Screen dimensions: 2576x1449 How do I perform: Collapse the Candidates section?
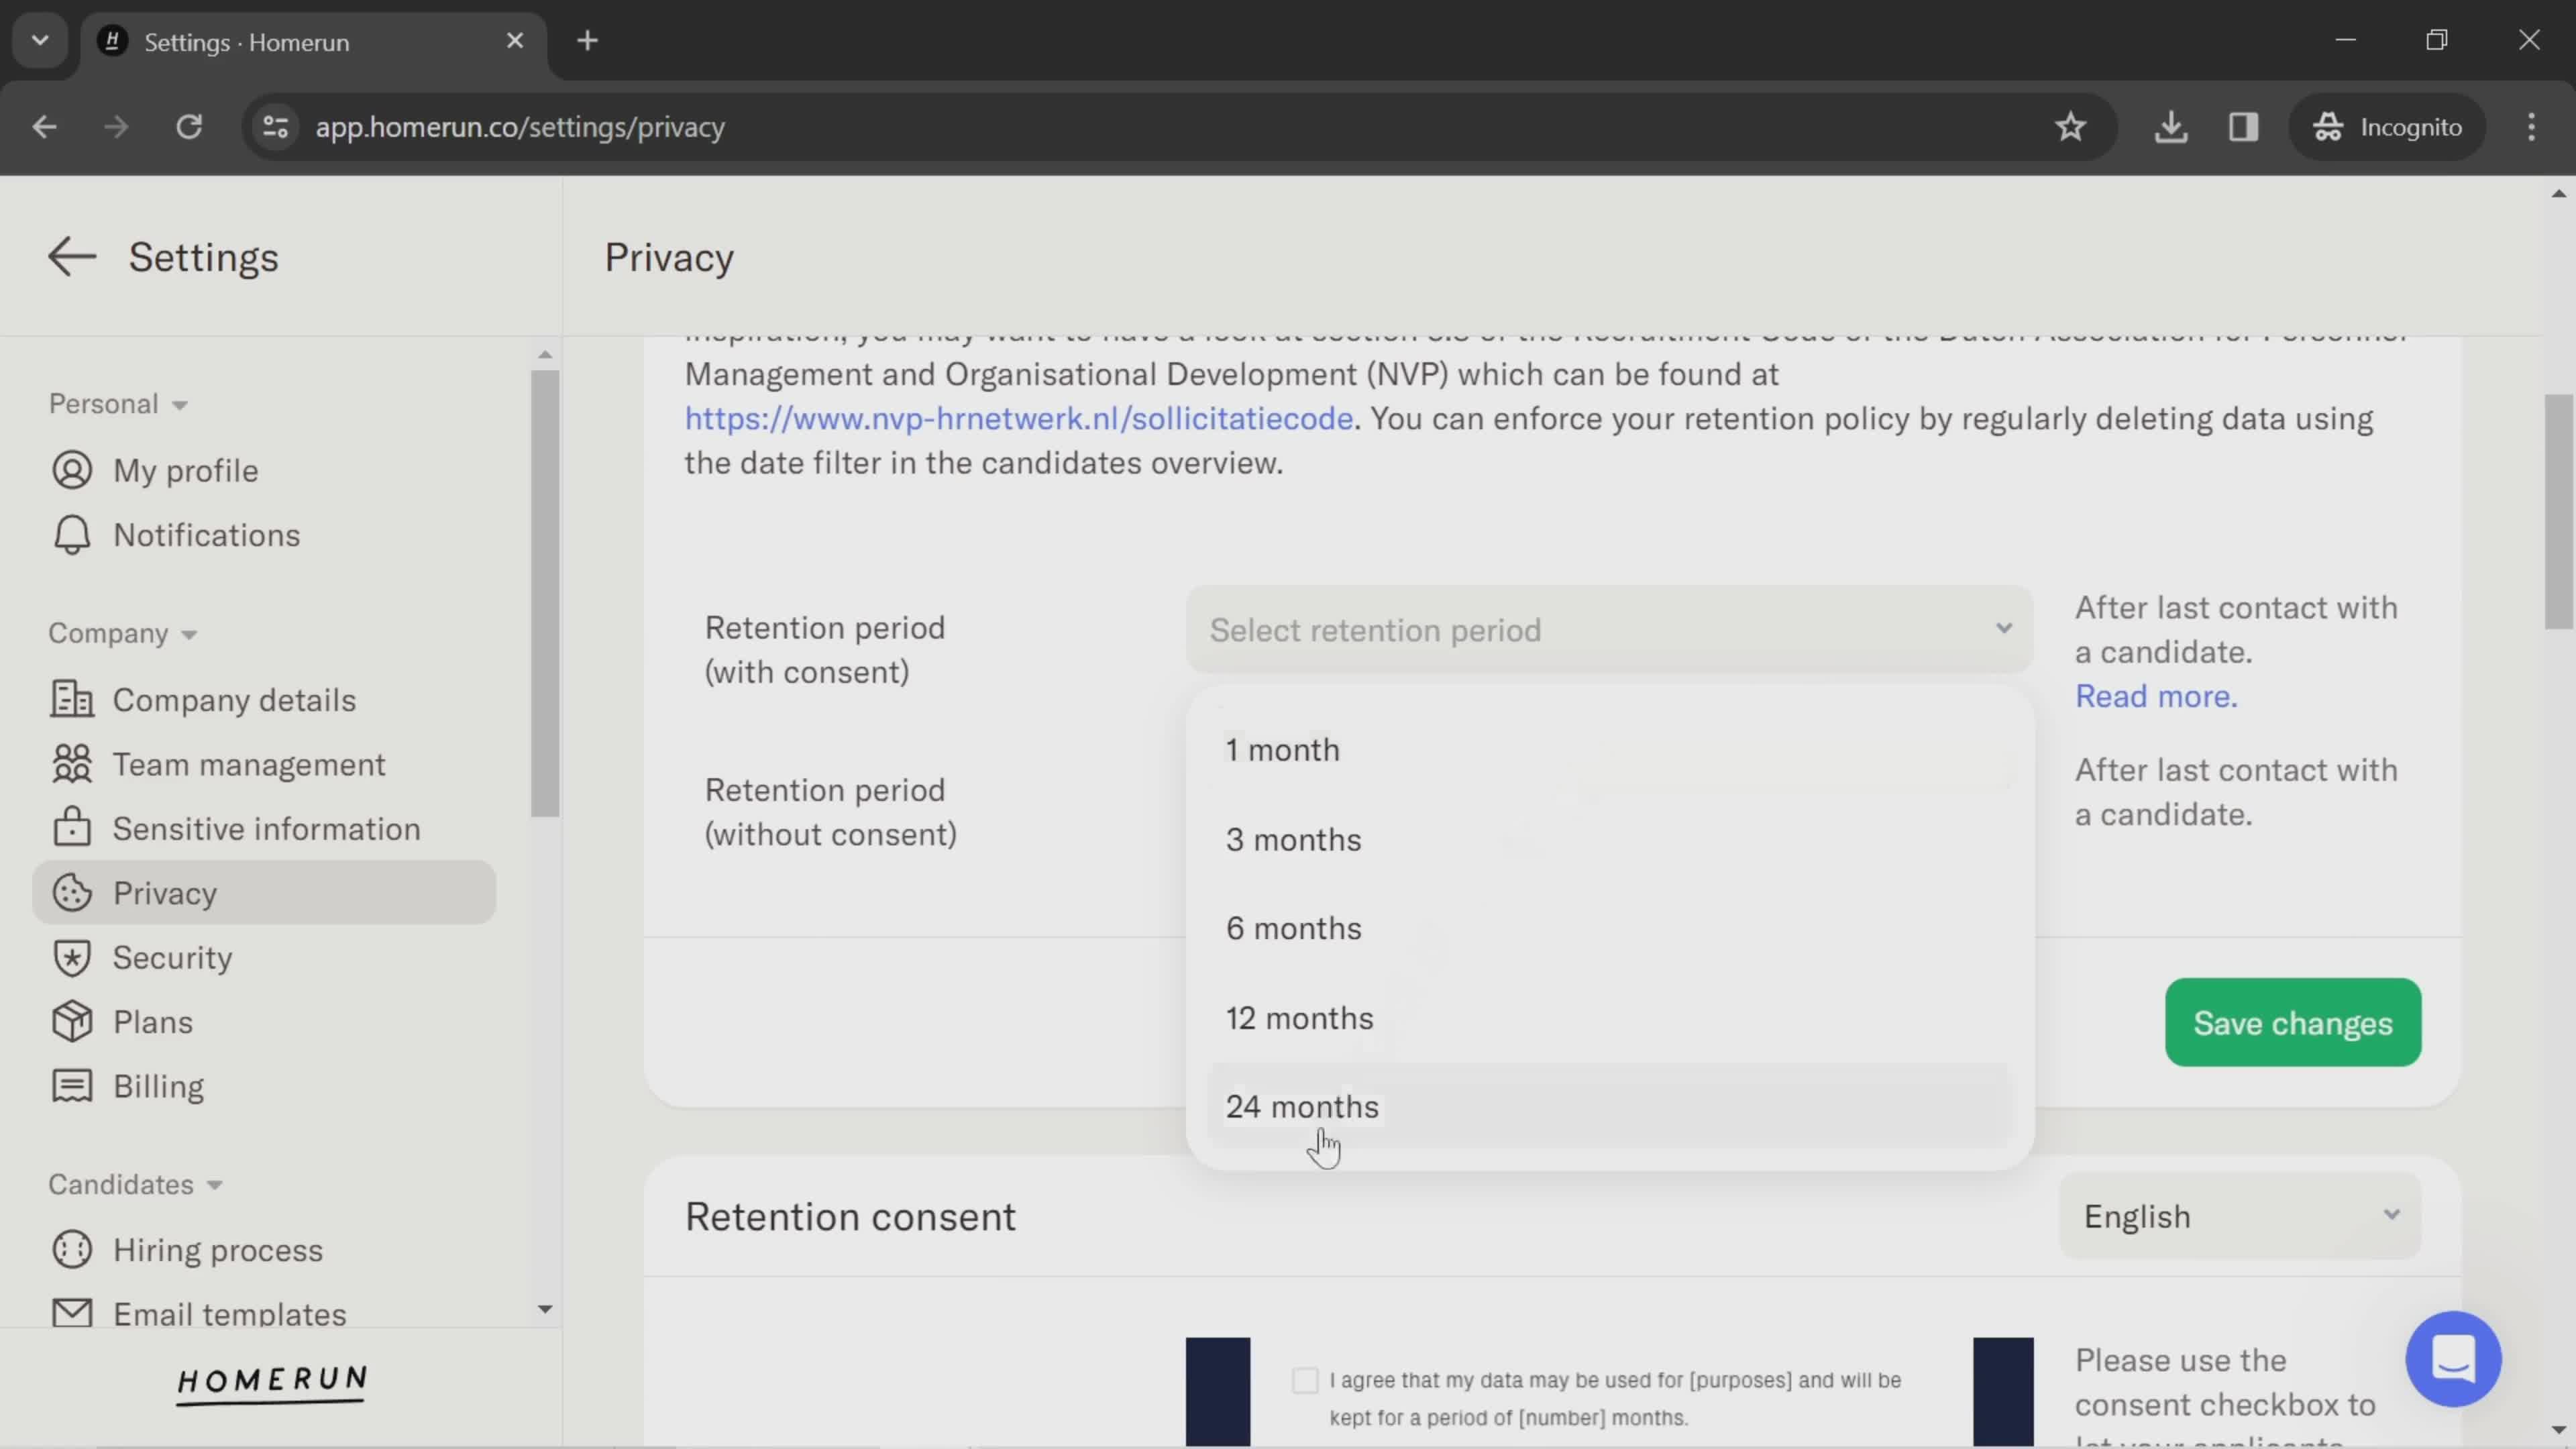pyautogui.click(x=135, y=1184)
